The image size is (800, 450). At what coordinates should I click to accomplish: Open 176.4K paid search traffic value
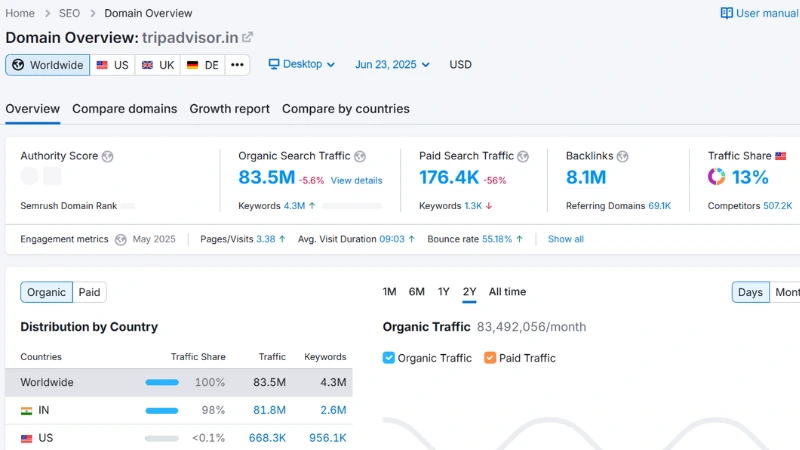coord(449,177)
